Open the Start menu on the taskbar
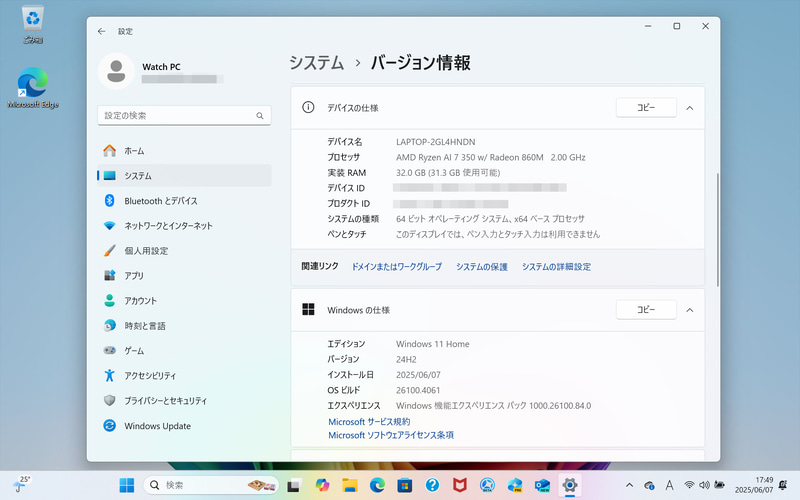 click(x=127, y=485)
